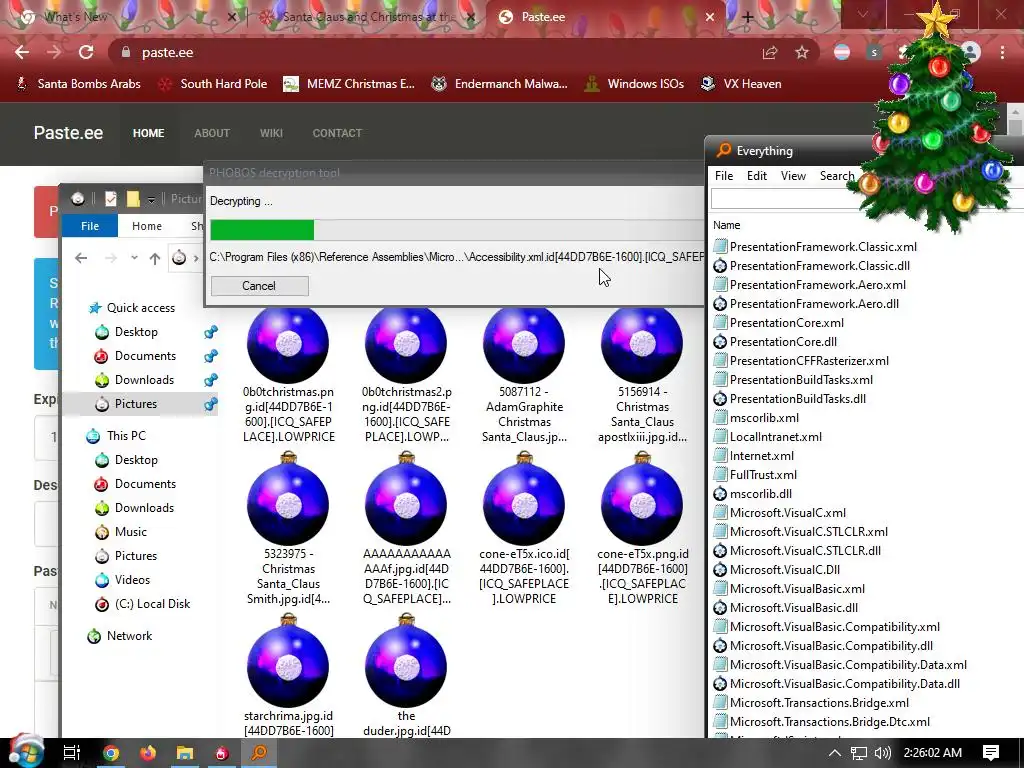Select 5087112 AdamGraphite Christmas file
The width and height of the screenshot is (1024, 768).
pos(524,376)
